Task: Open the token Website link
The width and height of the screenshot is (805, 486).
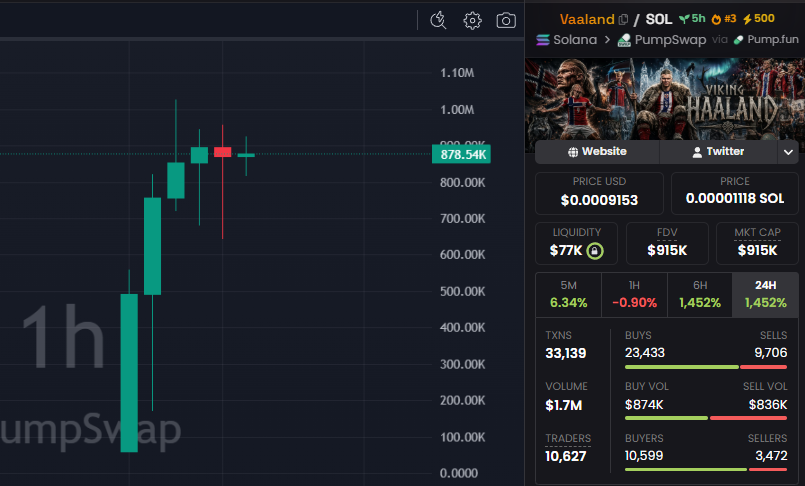Action: (x=597, y=151)
